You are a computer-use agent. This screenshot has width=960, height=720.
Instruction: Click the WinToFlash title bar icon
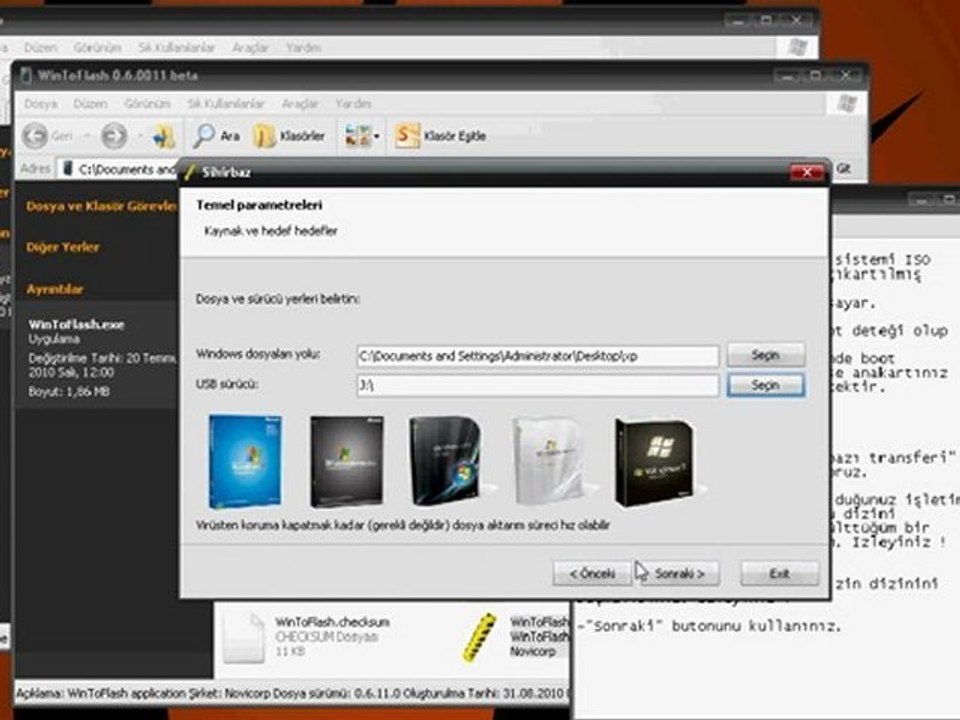26,76
